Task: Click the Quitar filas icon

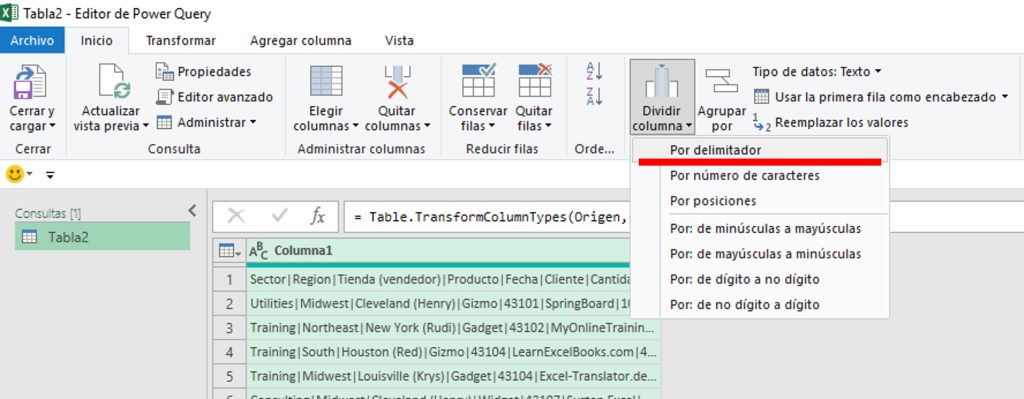Action: (535, 80)
